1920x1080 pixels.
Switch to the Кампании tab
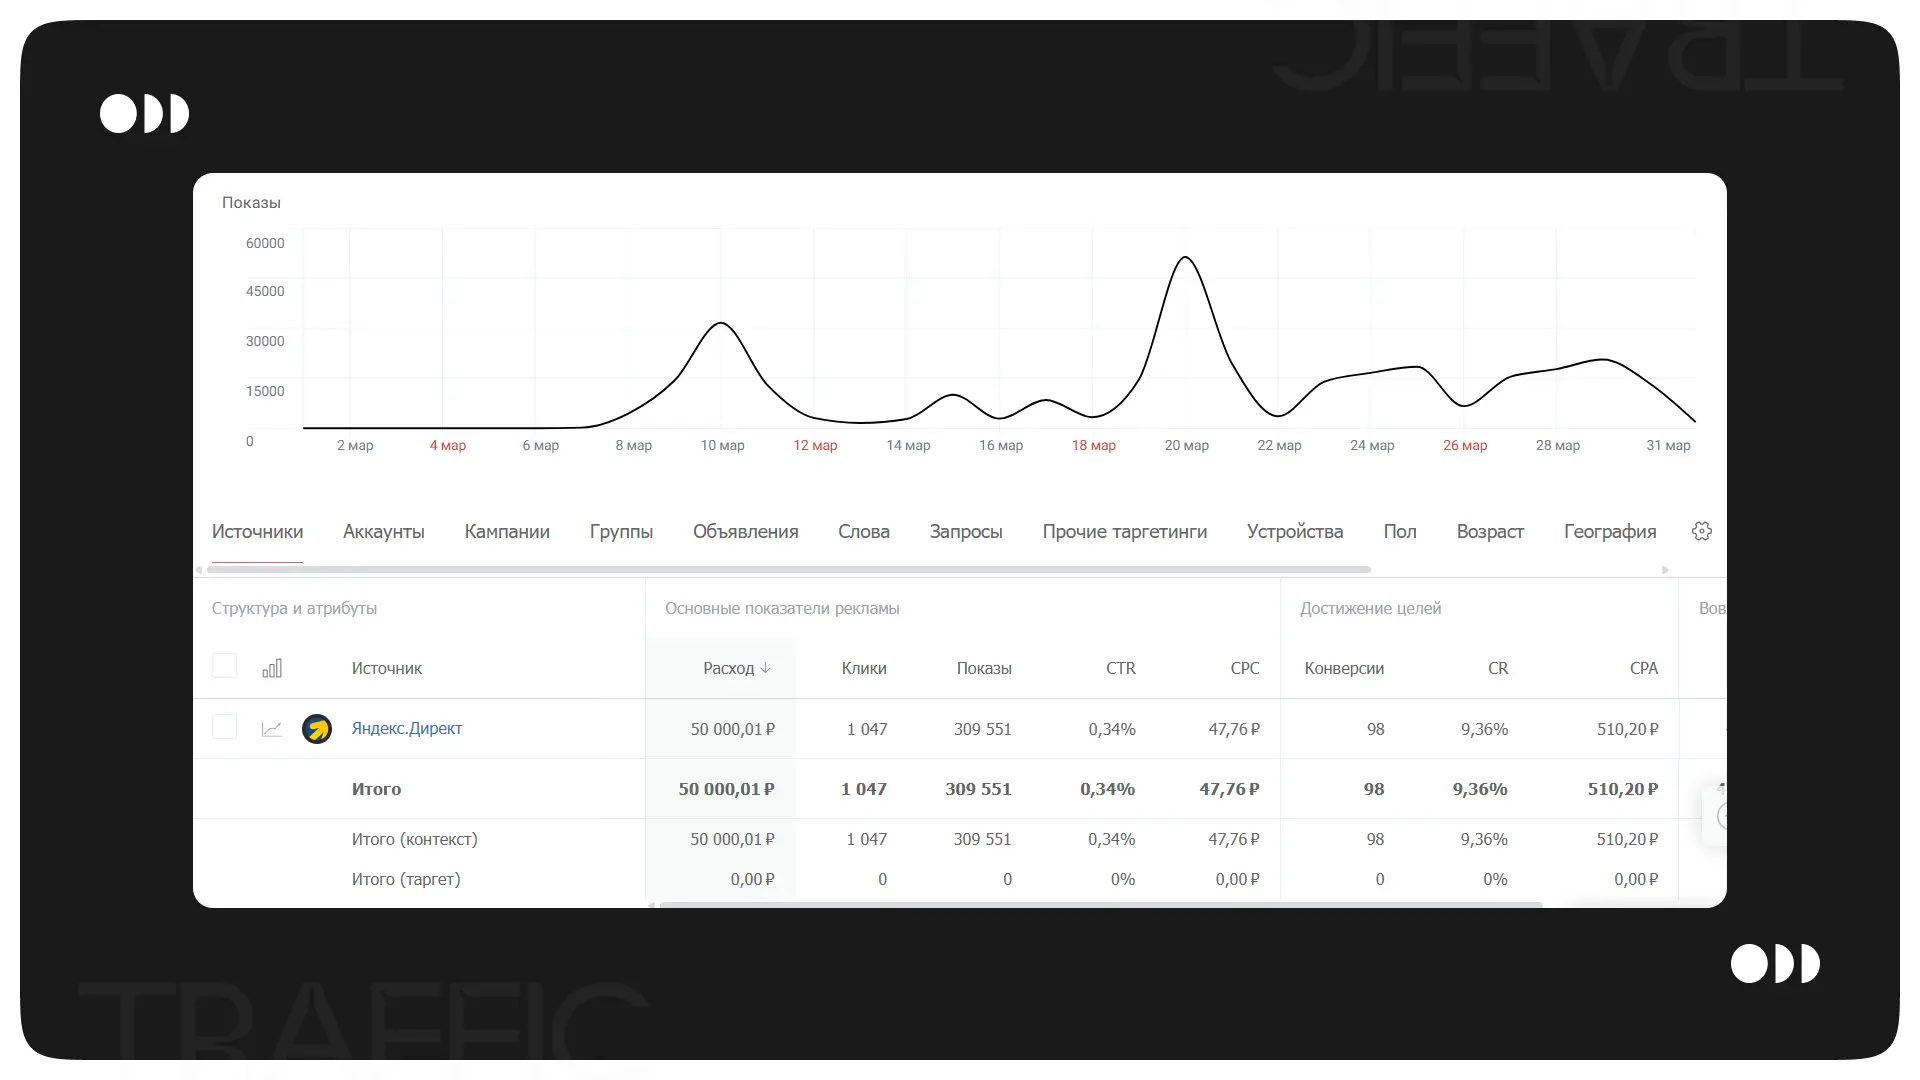point(506,532)
